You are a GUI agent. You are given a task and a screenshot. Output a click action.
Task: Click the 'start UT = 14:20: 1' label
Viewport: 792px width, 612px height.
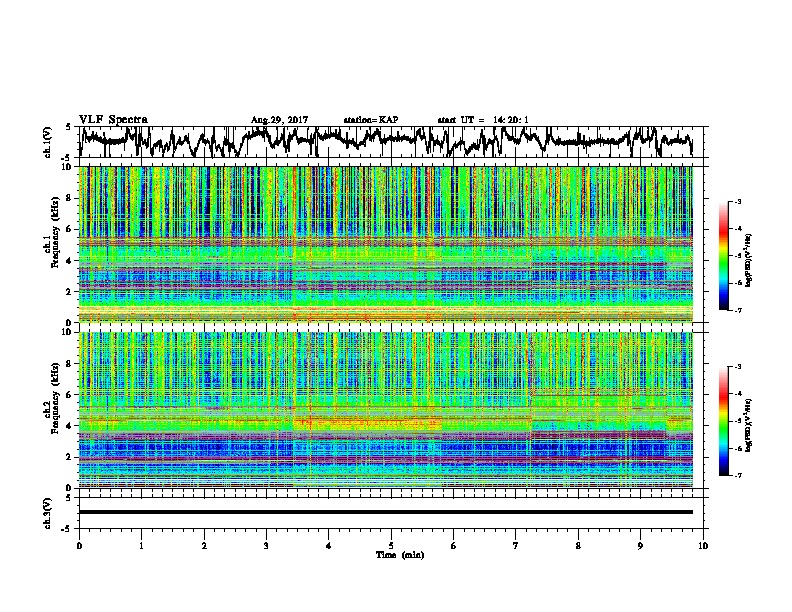[483, 120]
